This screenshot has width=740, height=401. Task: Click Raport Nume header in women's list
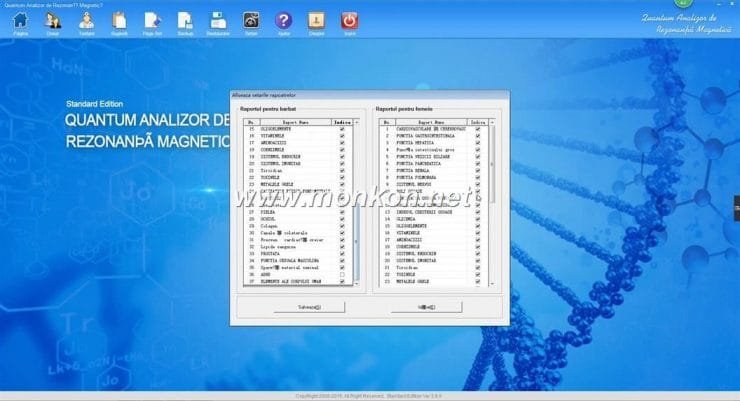click(431, 122)
